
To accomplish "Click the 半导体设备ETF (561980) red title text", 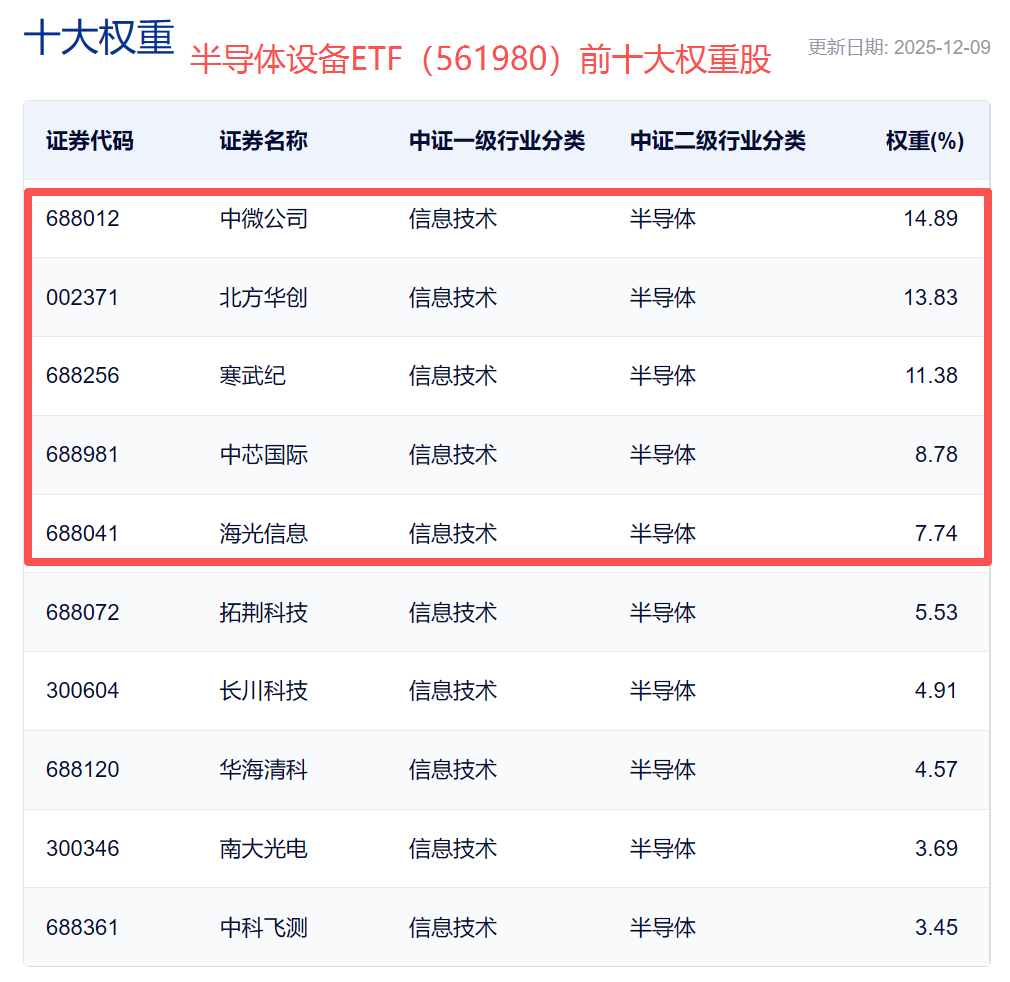I will pyautogui.click(x=480, y=60).
